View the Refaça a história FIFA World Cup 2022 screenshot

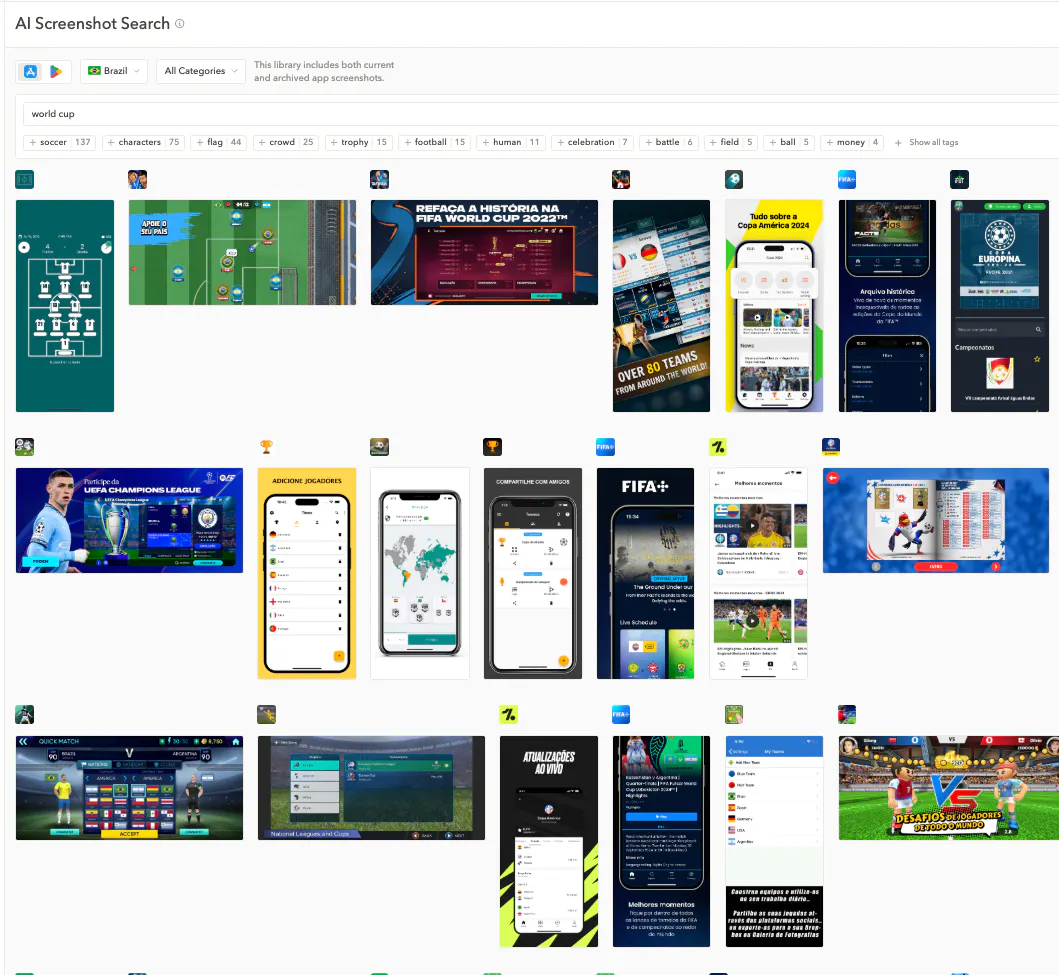click(x=484, y=253)
